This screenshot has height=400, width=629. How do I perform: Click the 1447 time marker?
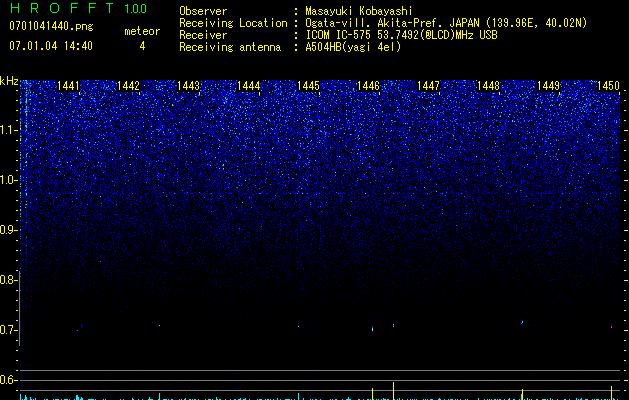[x=428, y=86]
